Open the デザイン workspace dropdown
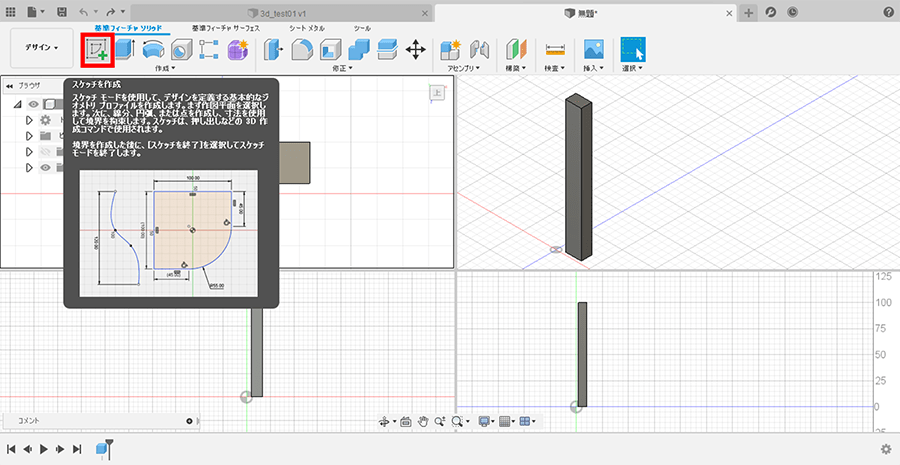 point(42,47)
